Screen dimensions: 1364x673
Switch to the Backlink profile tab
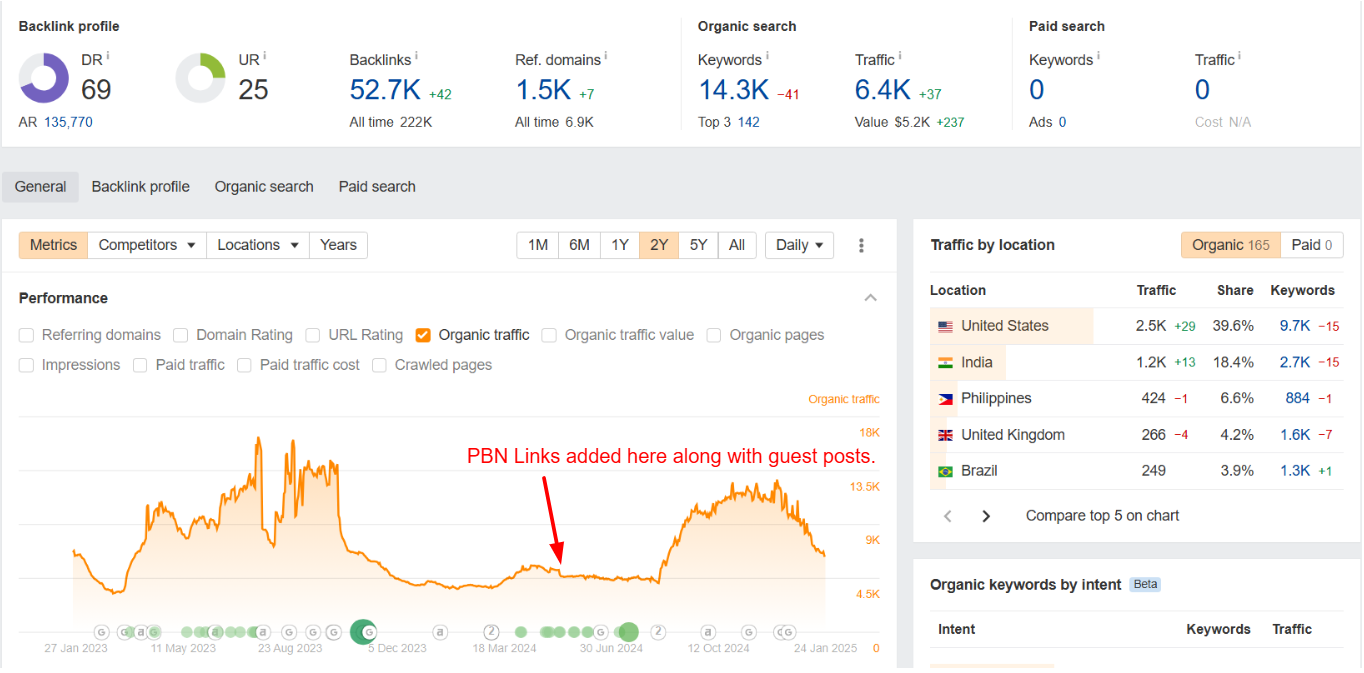click(140, 187)
